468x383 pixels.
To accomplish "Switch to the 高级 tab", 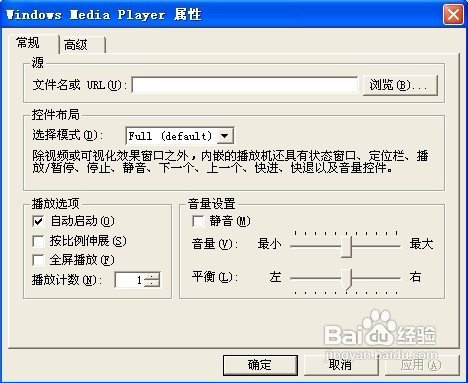I will click(x=83, y=44).
